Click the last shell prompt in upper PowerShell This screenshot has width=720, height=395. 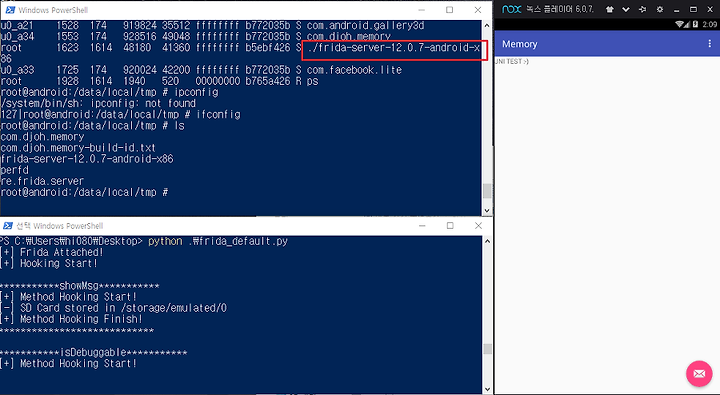coord(84,192)
